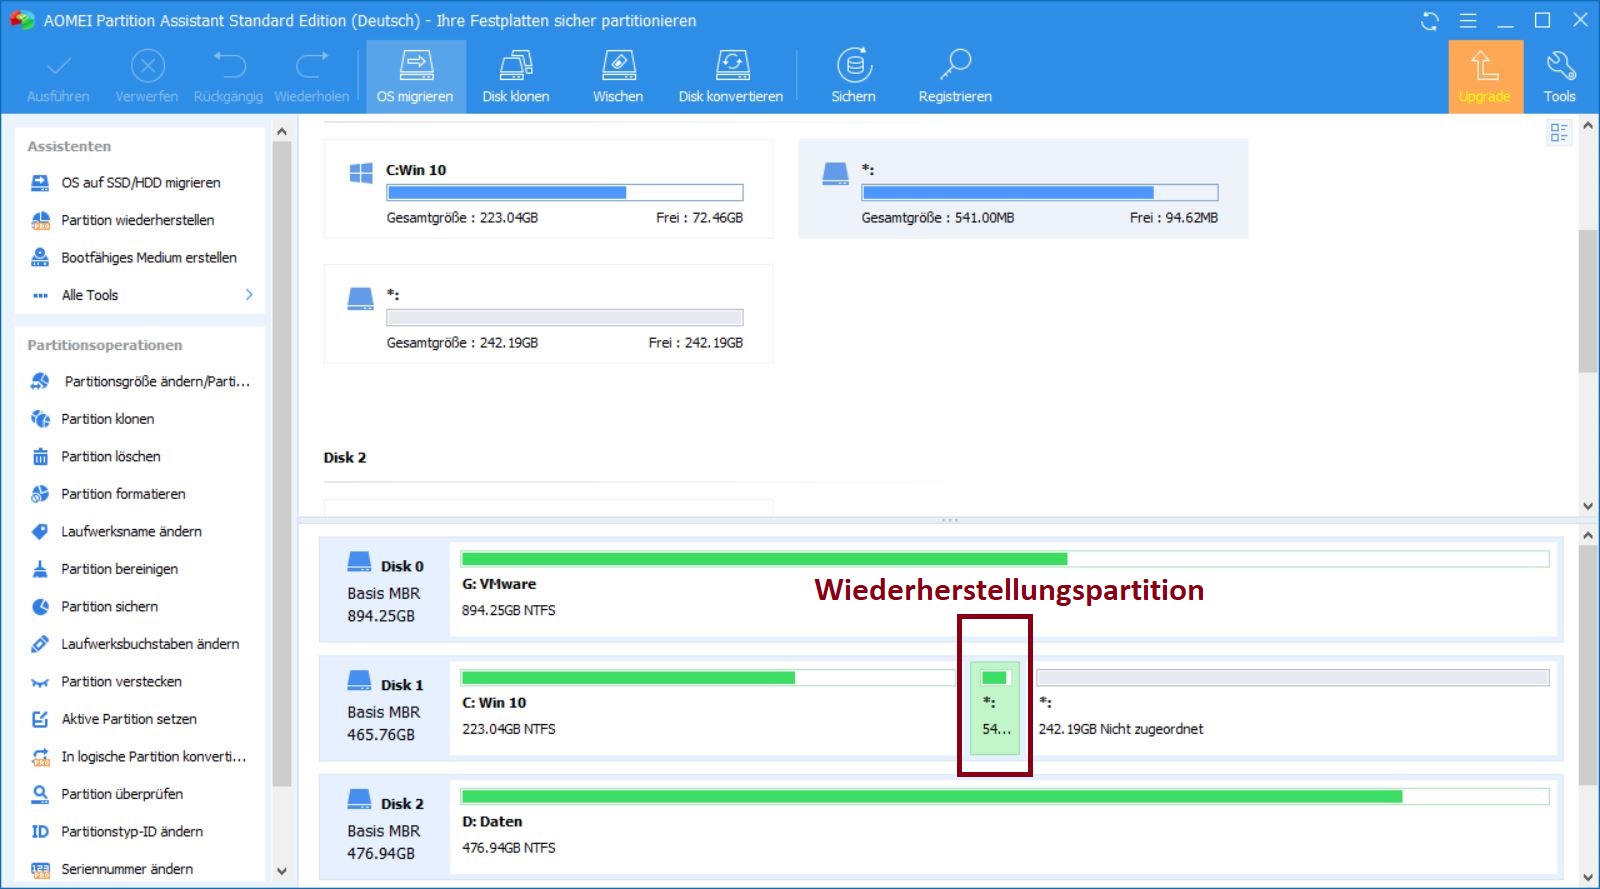Click the pane splitter handle dots

(950, 520)
